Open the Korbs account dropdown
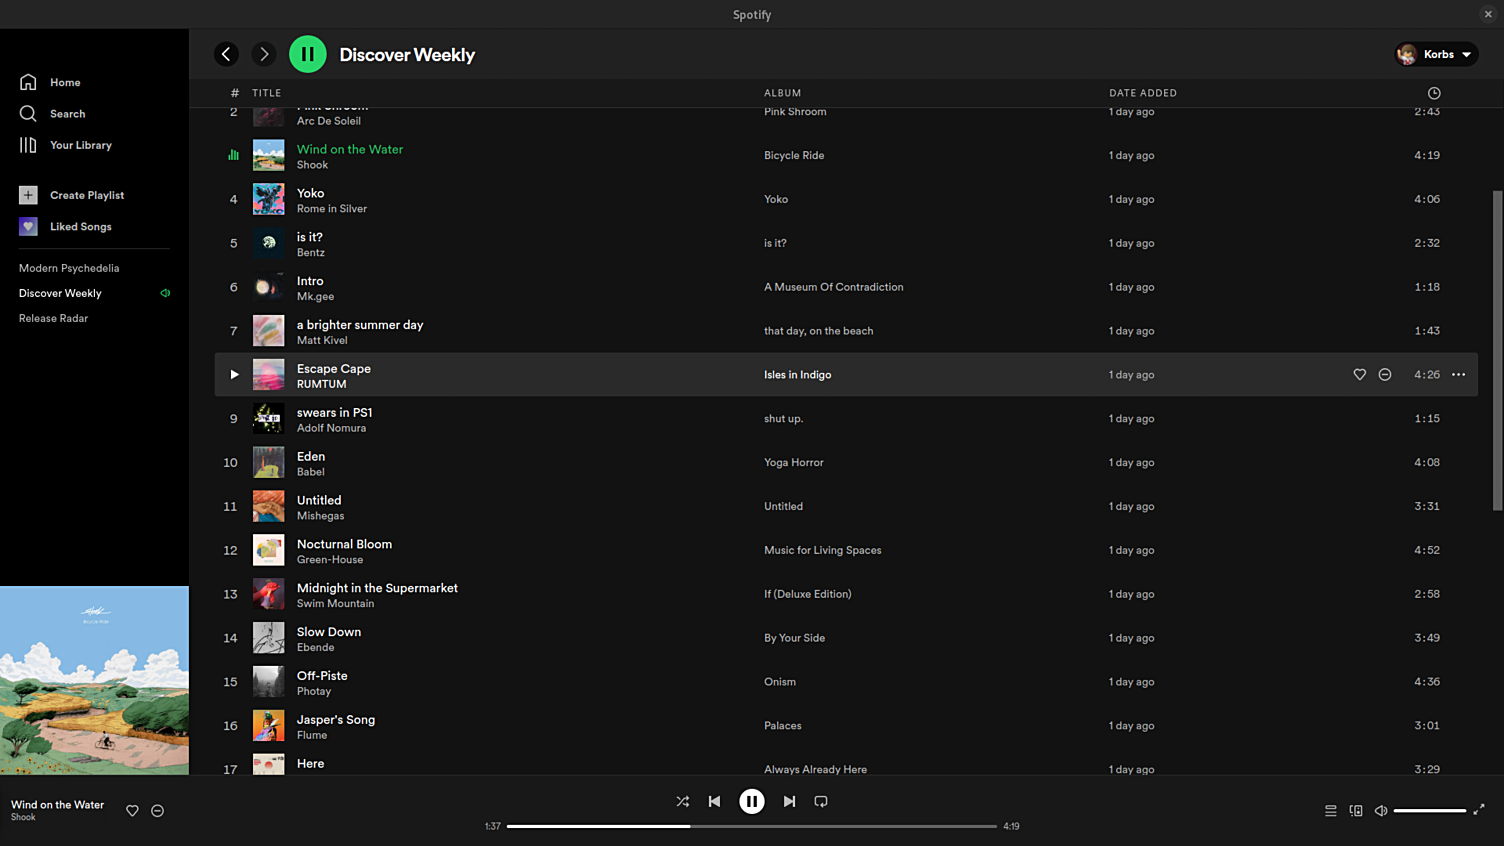The width and height of the screenshot is (1504, 846). point(1436,54)
